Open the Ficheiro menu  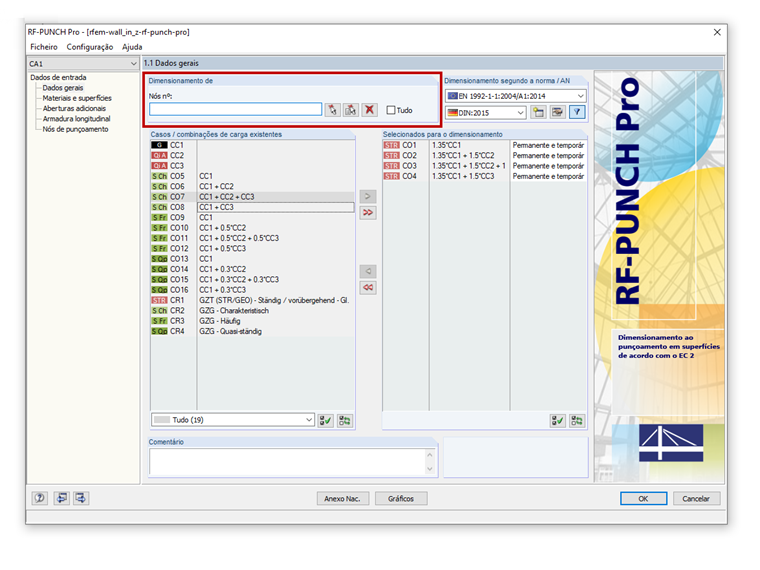click(44, 47)
